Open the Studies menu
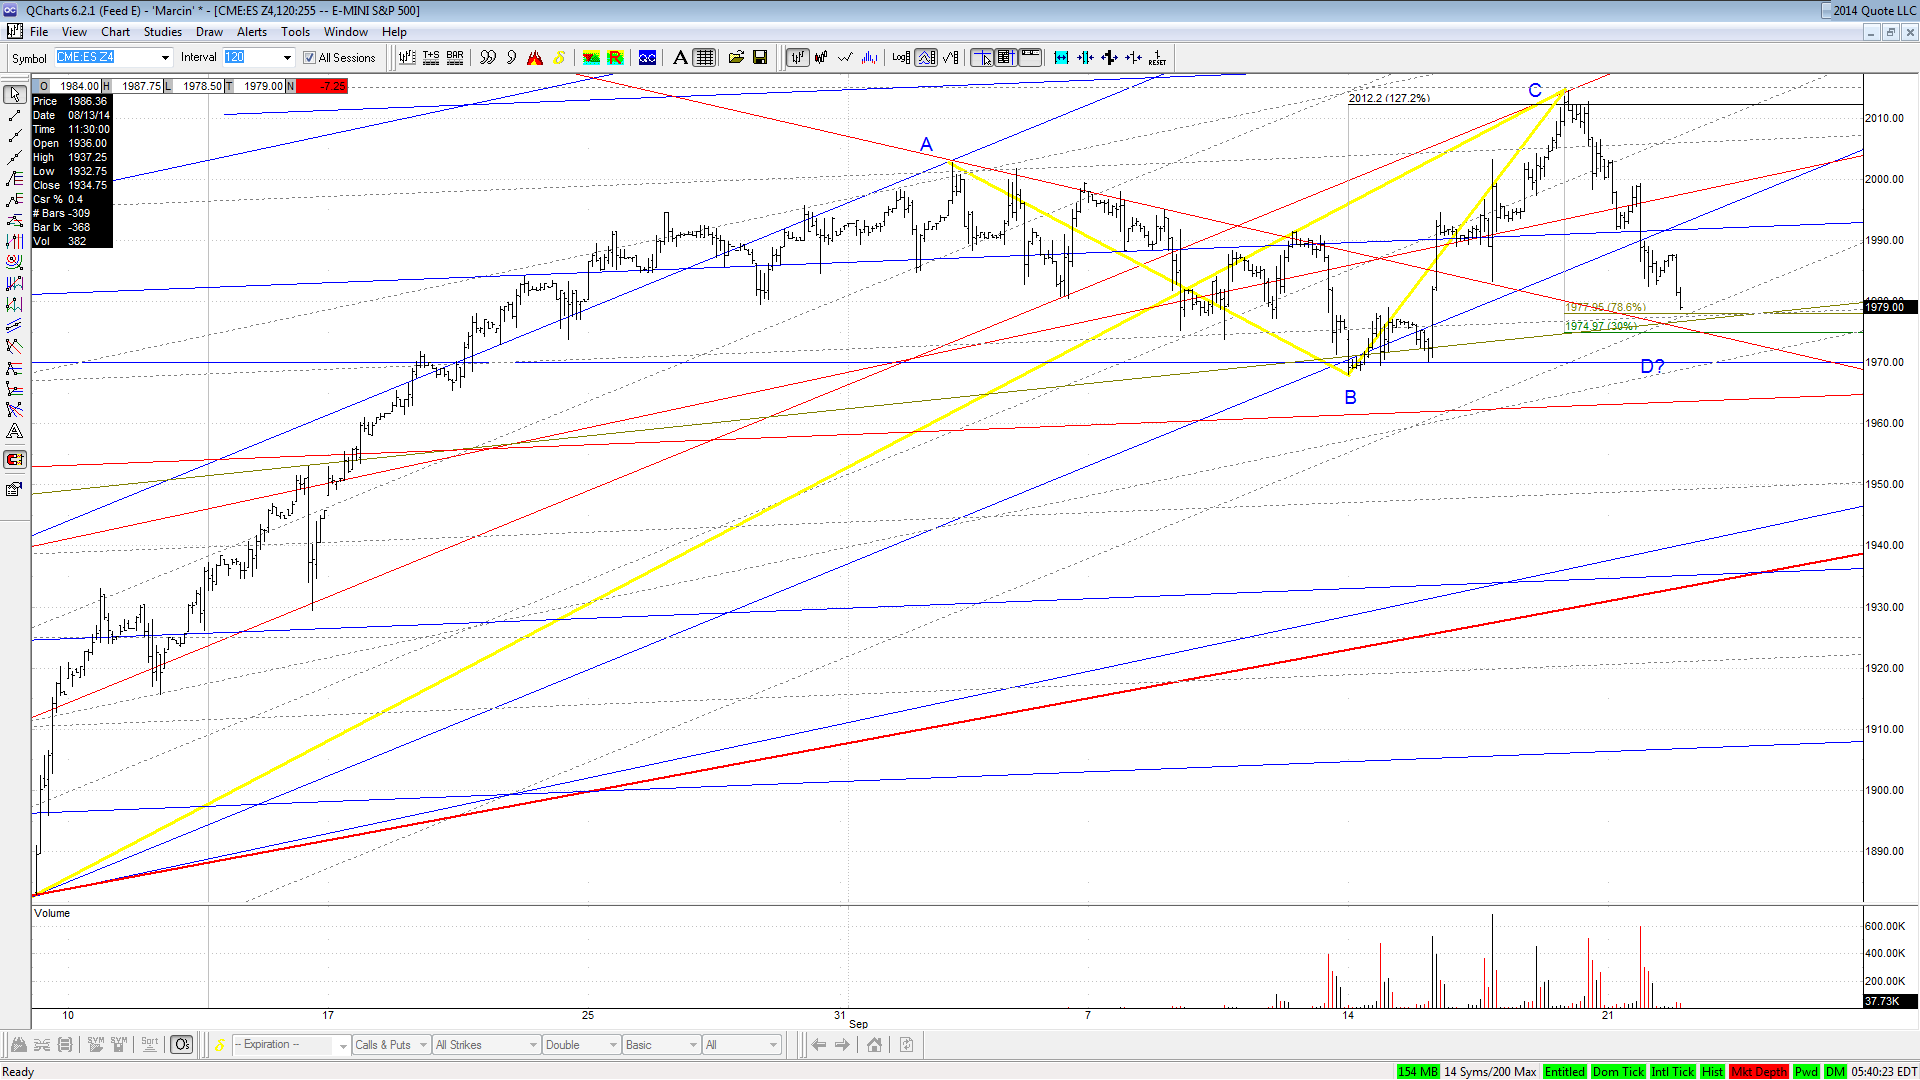This screenshot has width=1920, height=1080. [162, 32]
